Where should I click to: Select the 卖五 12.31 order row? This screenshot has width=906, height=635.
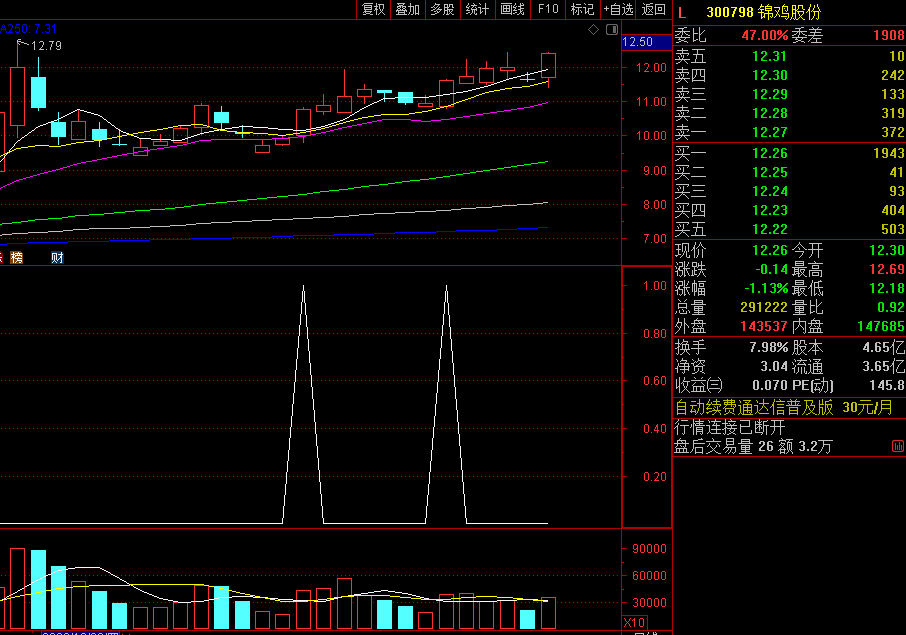tap(789, 56)
